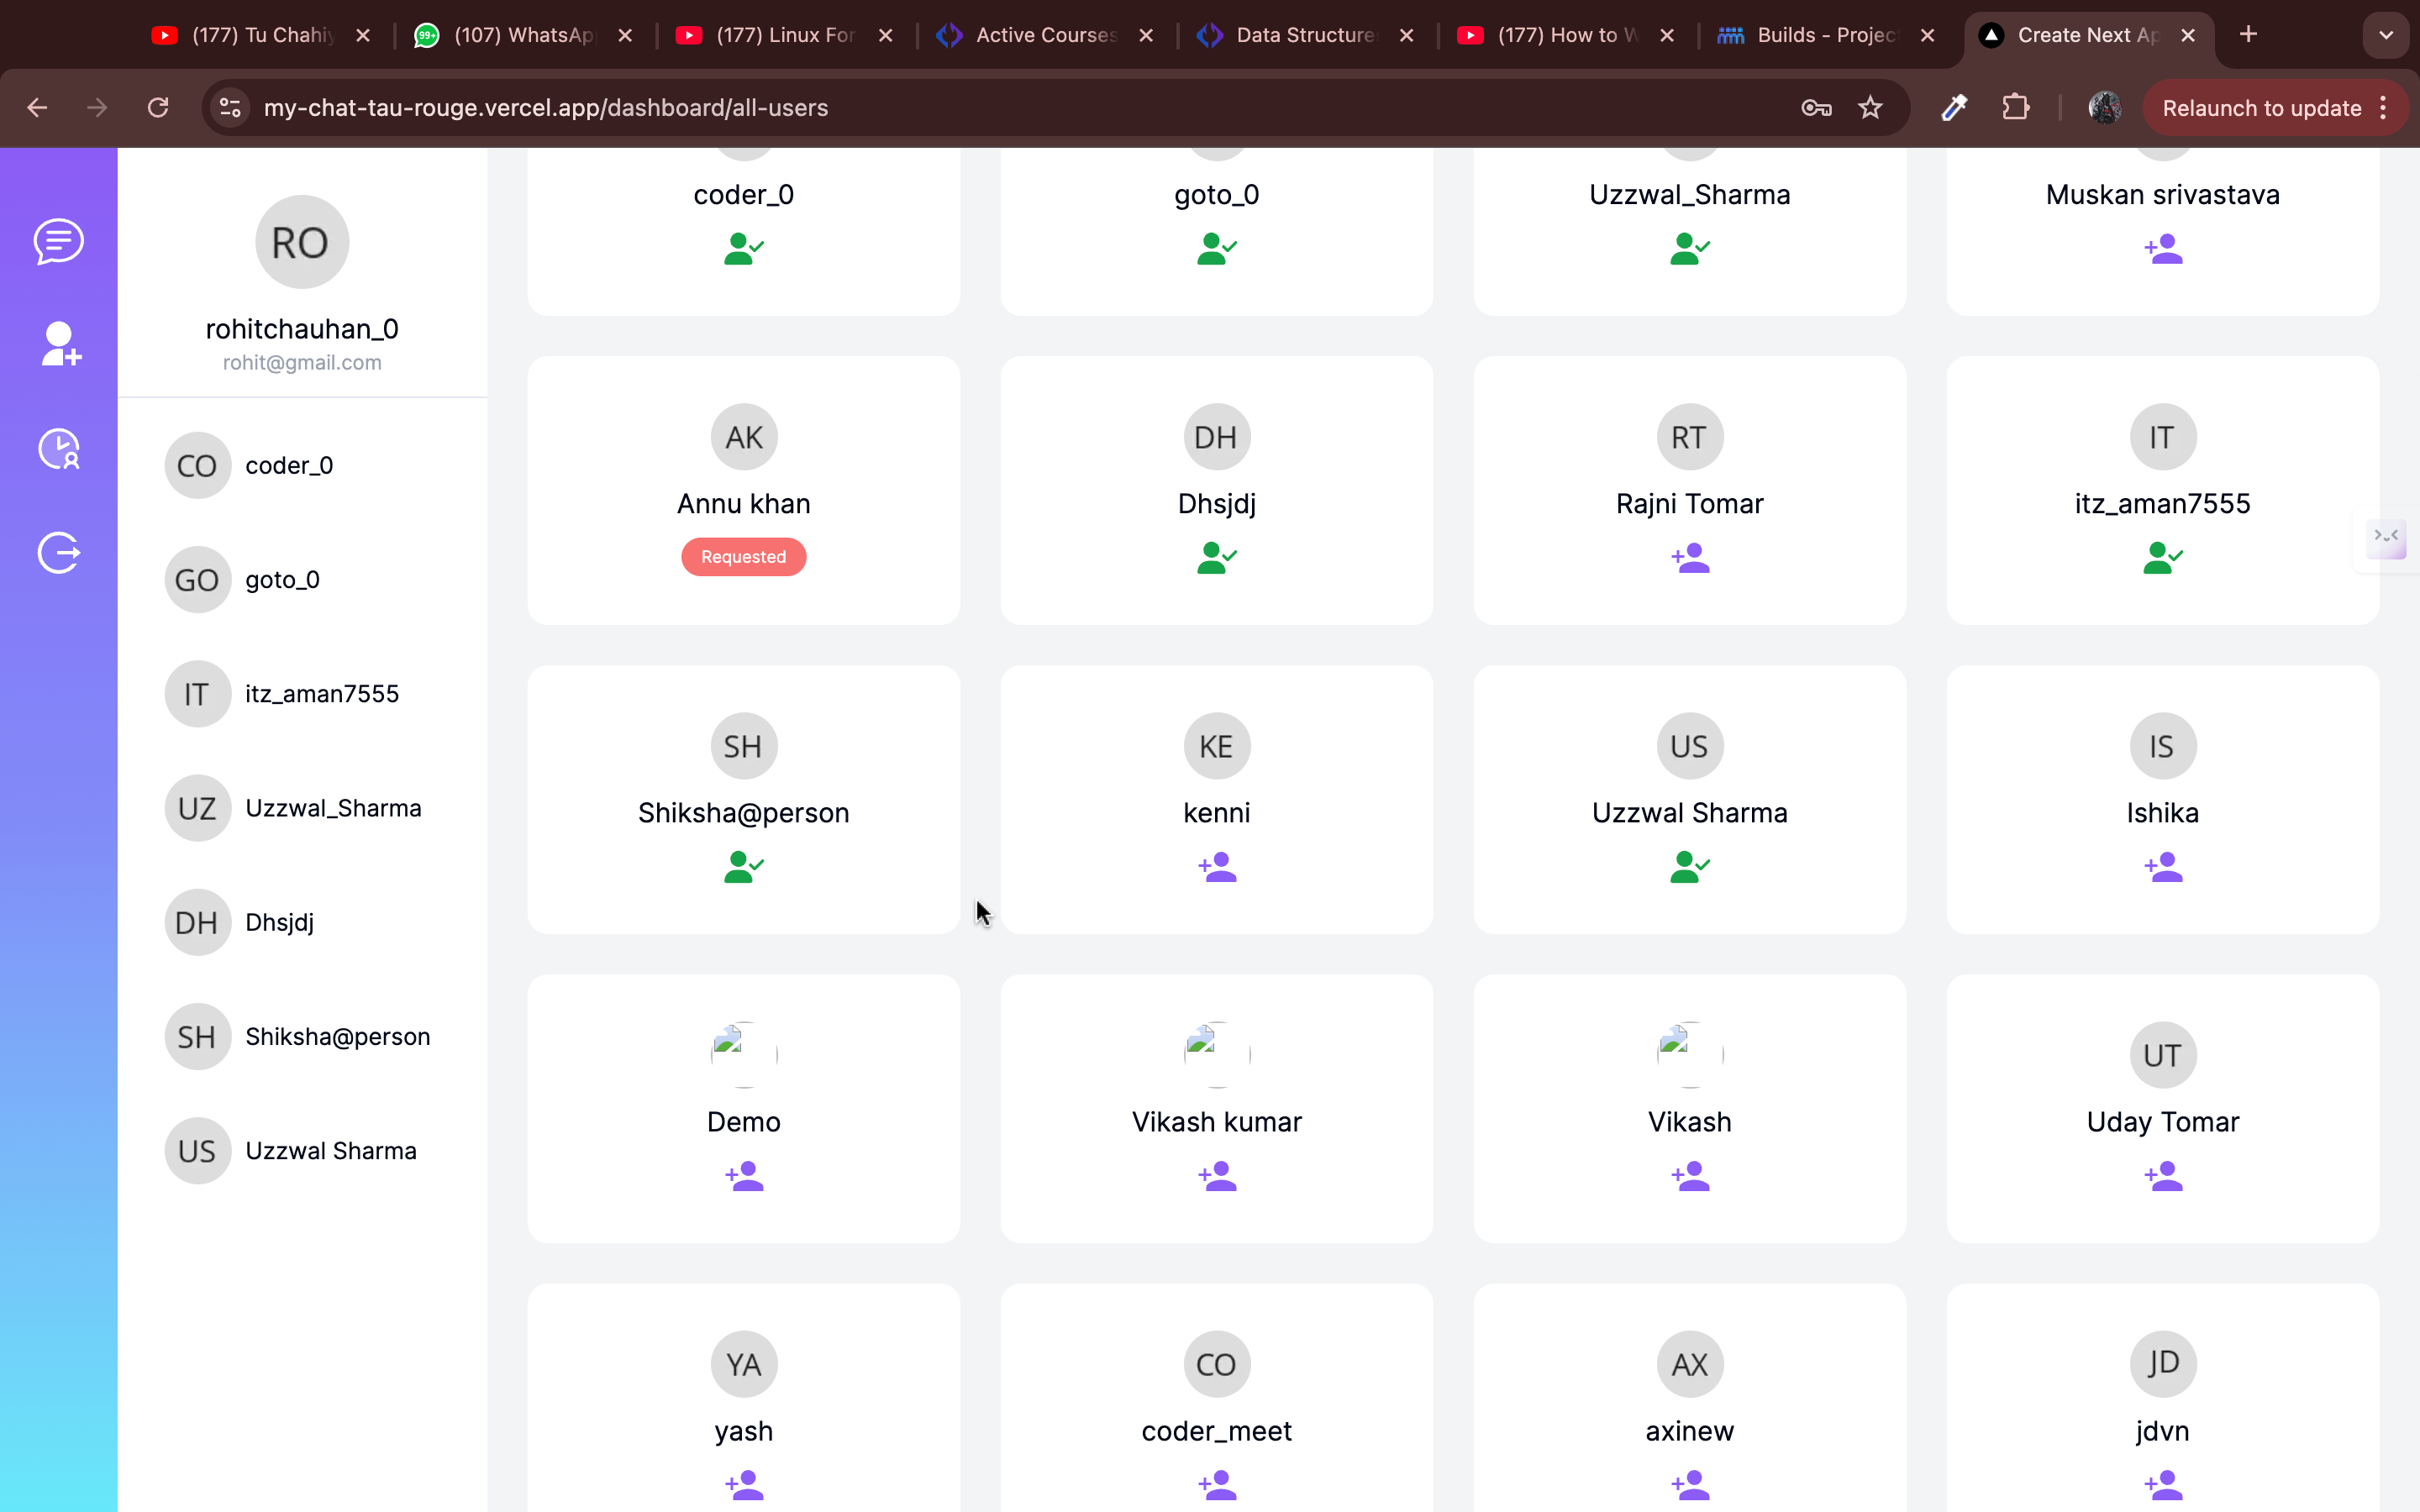The image size is (2420, 1512).
Task: Click friend-check icon under itz_aman7555 card
Action: click(2163, 557)
